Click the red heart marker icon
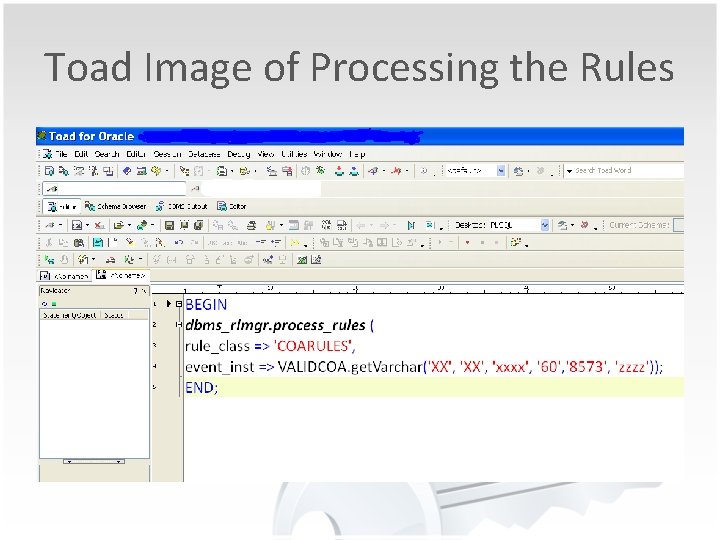This screenshot has height=540, width=720. (x=467, y=242)
